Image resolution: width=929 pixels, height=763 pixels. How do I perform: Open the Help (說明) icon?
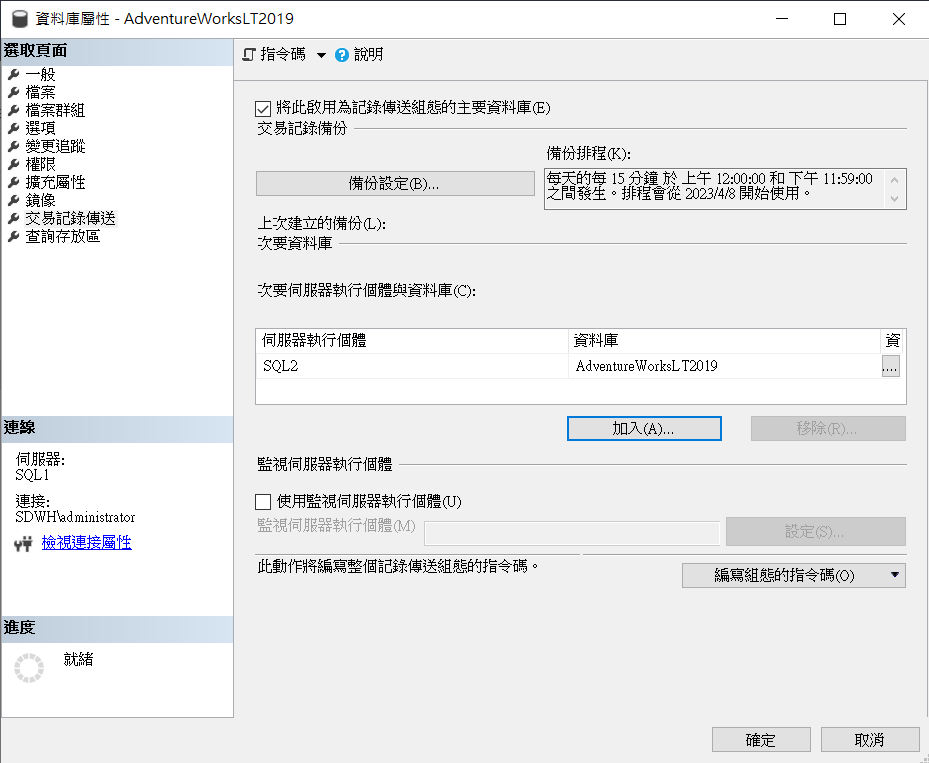pyautogui.click(x=342, y=55)
